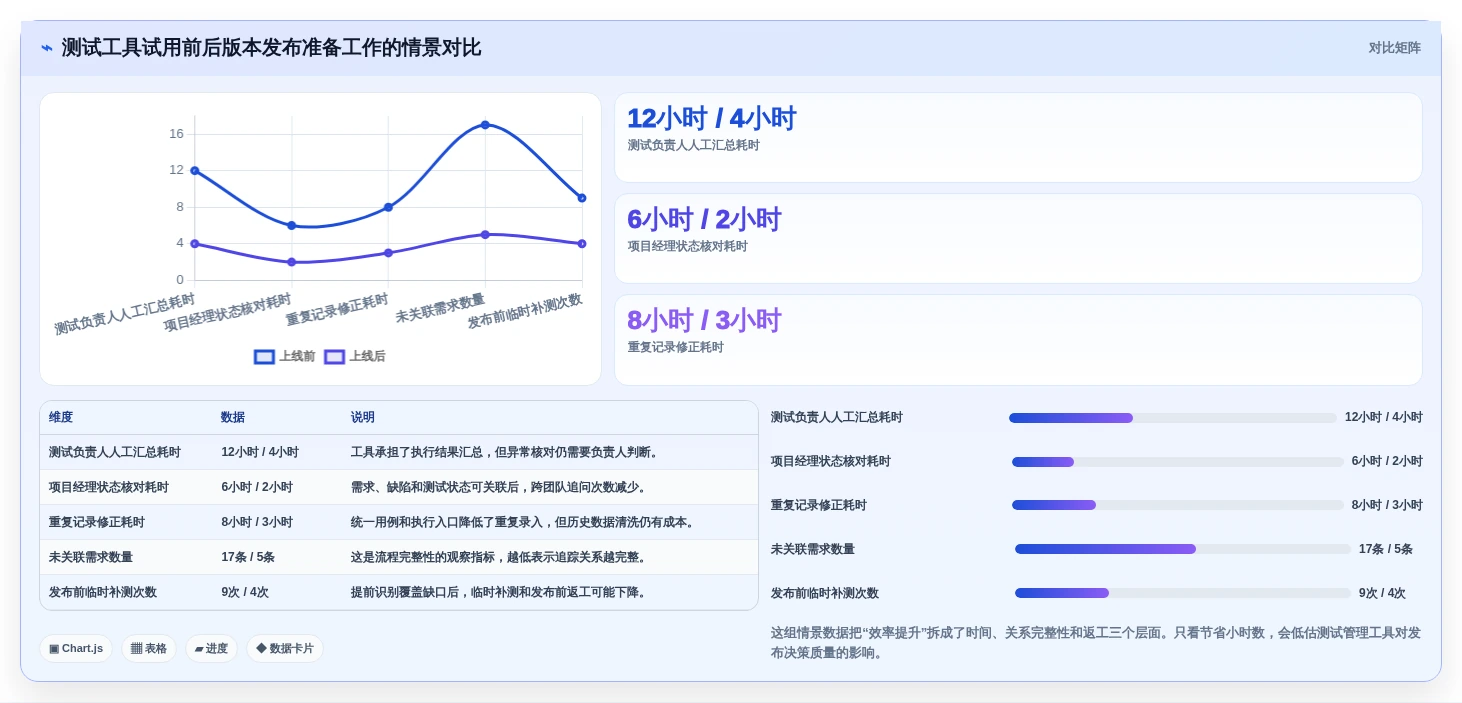This screenshot has width=1462, height=703.
Task: Click the 数据 column header
Action: click(233, 418)
